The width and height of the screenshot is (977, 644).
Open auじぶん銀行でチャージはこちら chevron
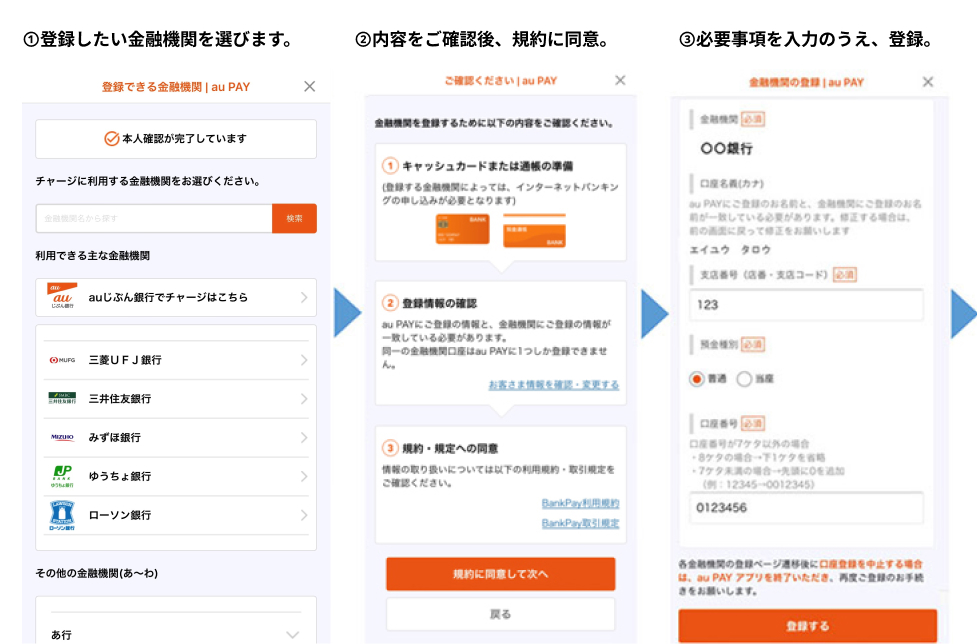tap(304, 298)
